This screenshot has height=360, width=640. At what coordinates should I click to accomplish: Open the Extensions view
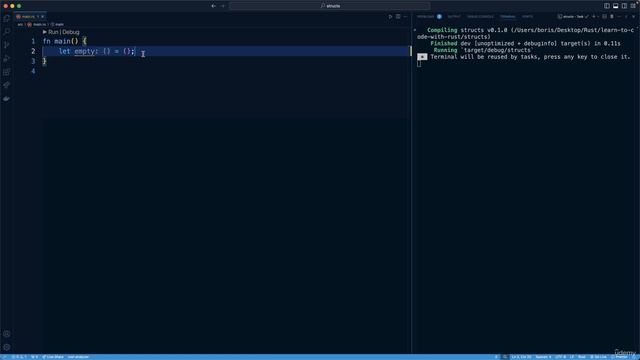tap(7, 72)
